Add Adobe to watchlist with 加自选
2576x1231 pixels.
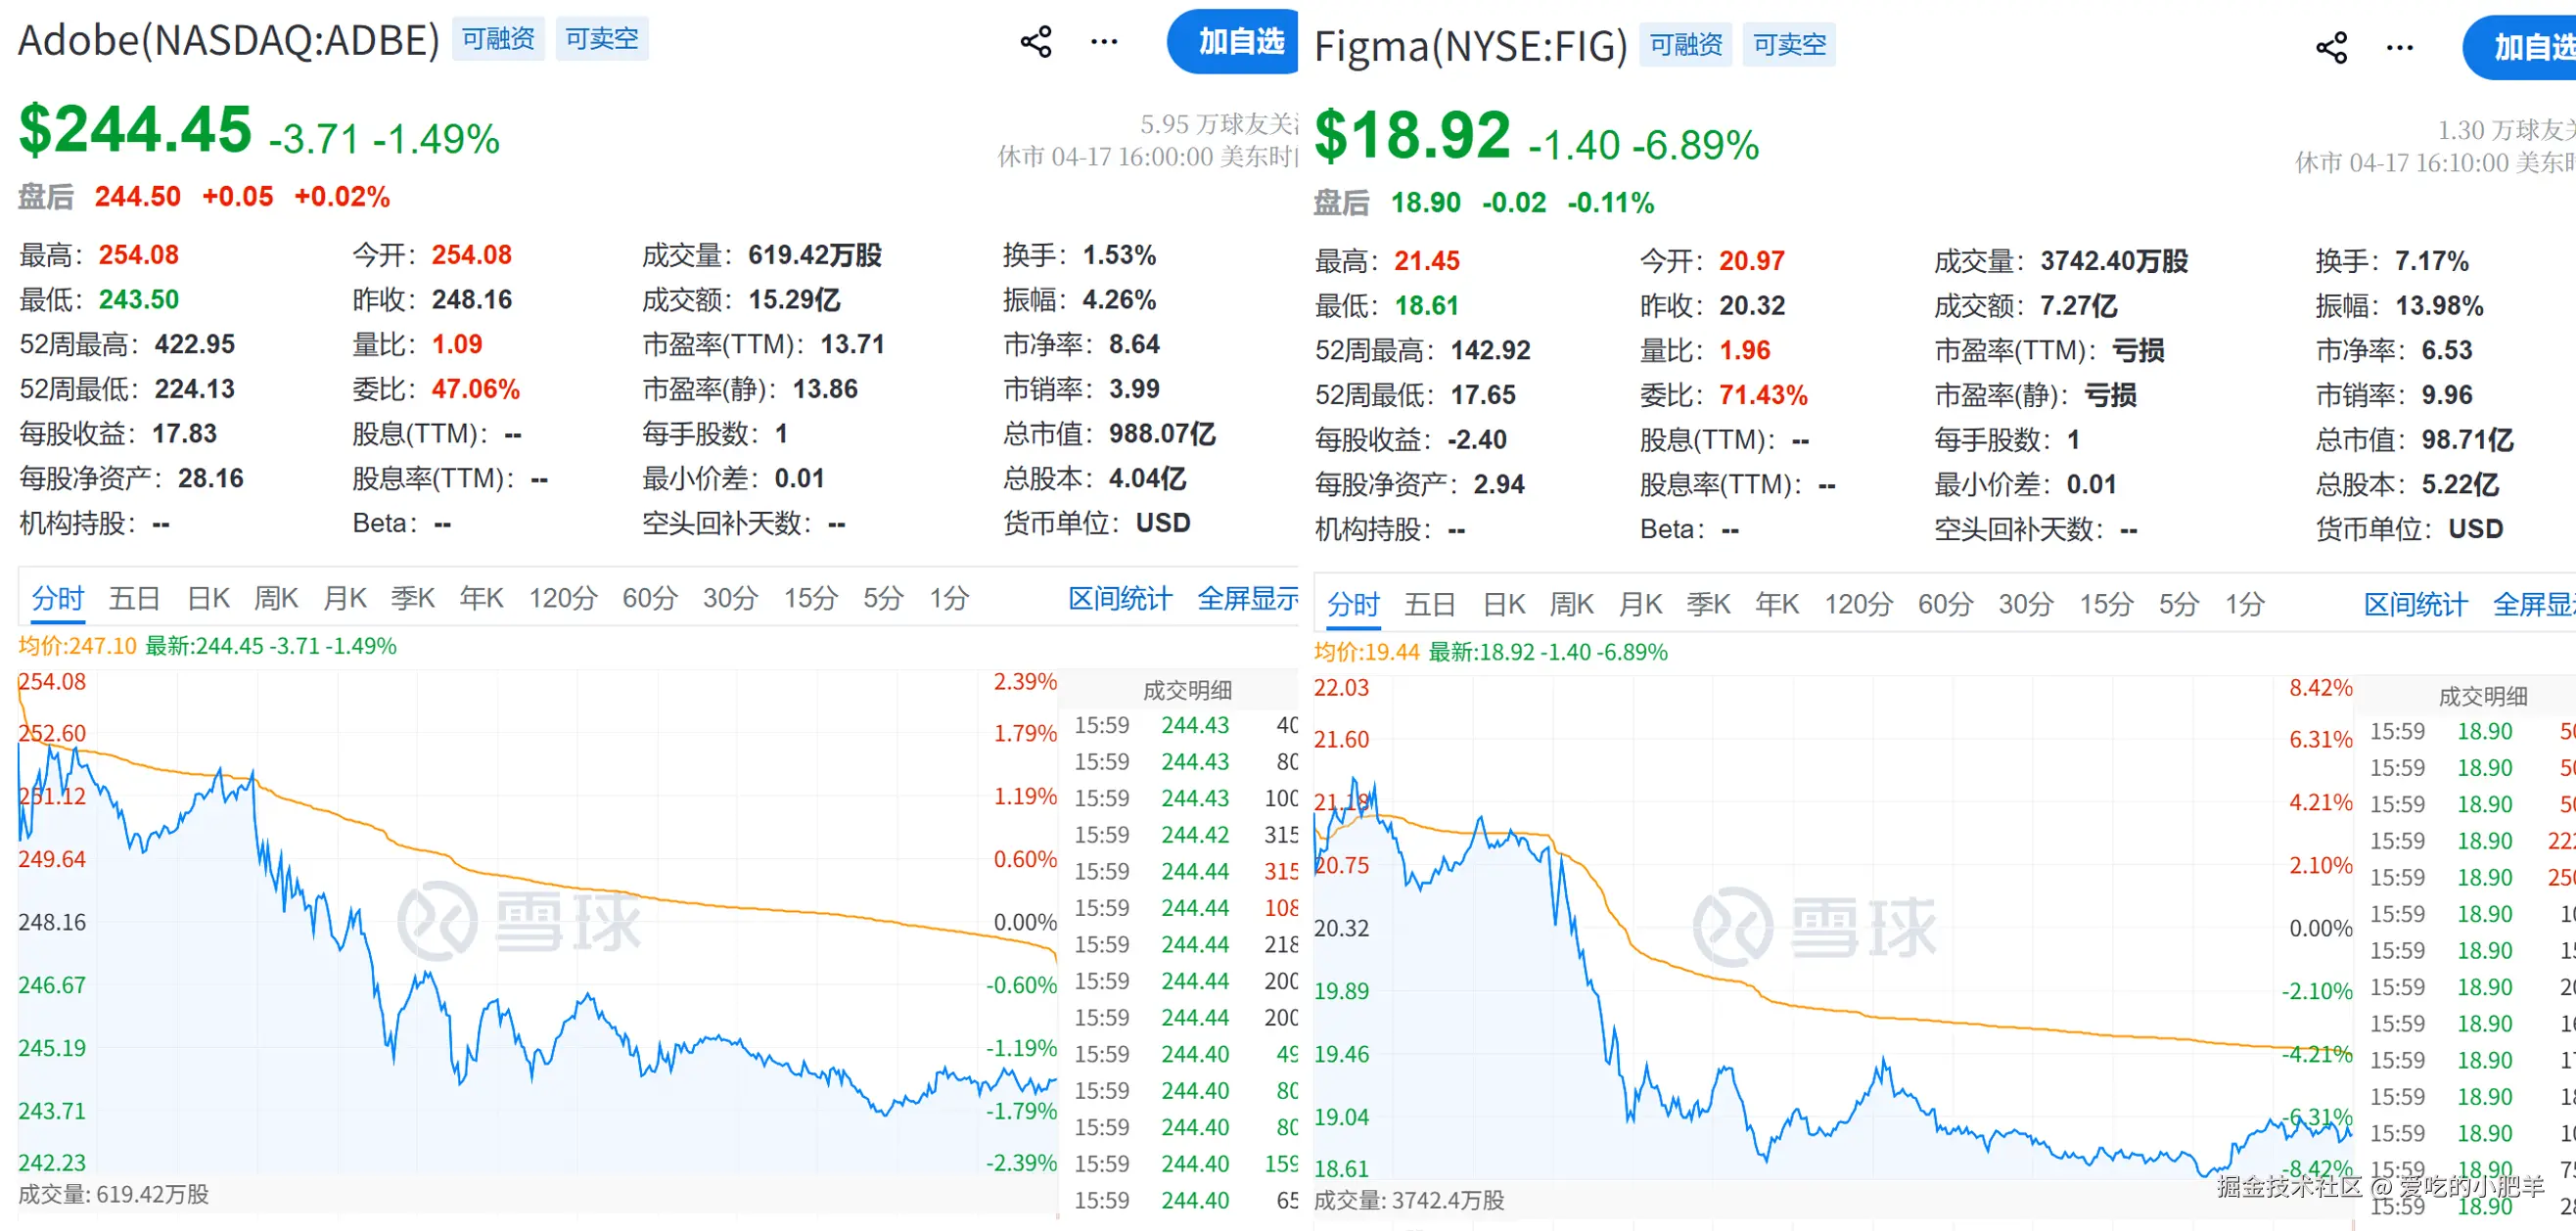tap(1238, 42)
